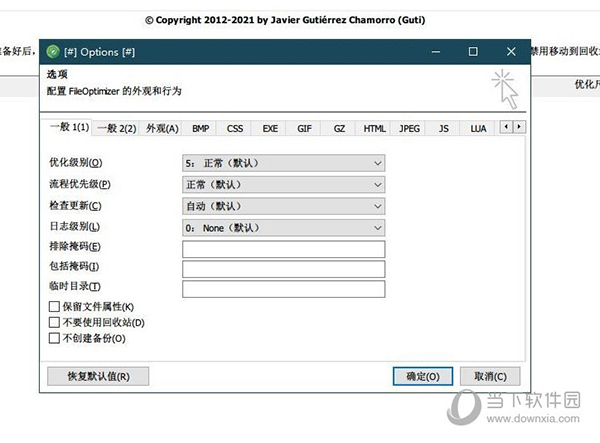Focus the 包括掩码(I) text box
This screenshot has height=443, width=600.
[x=284, y=269]
